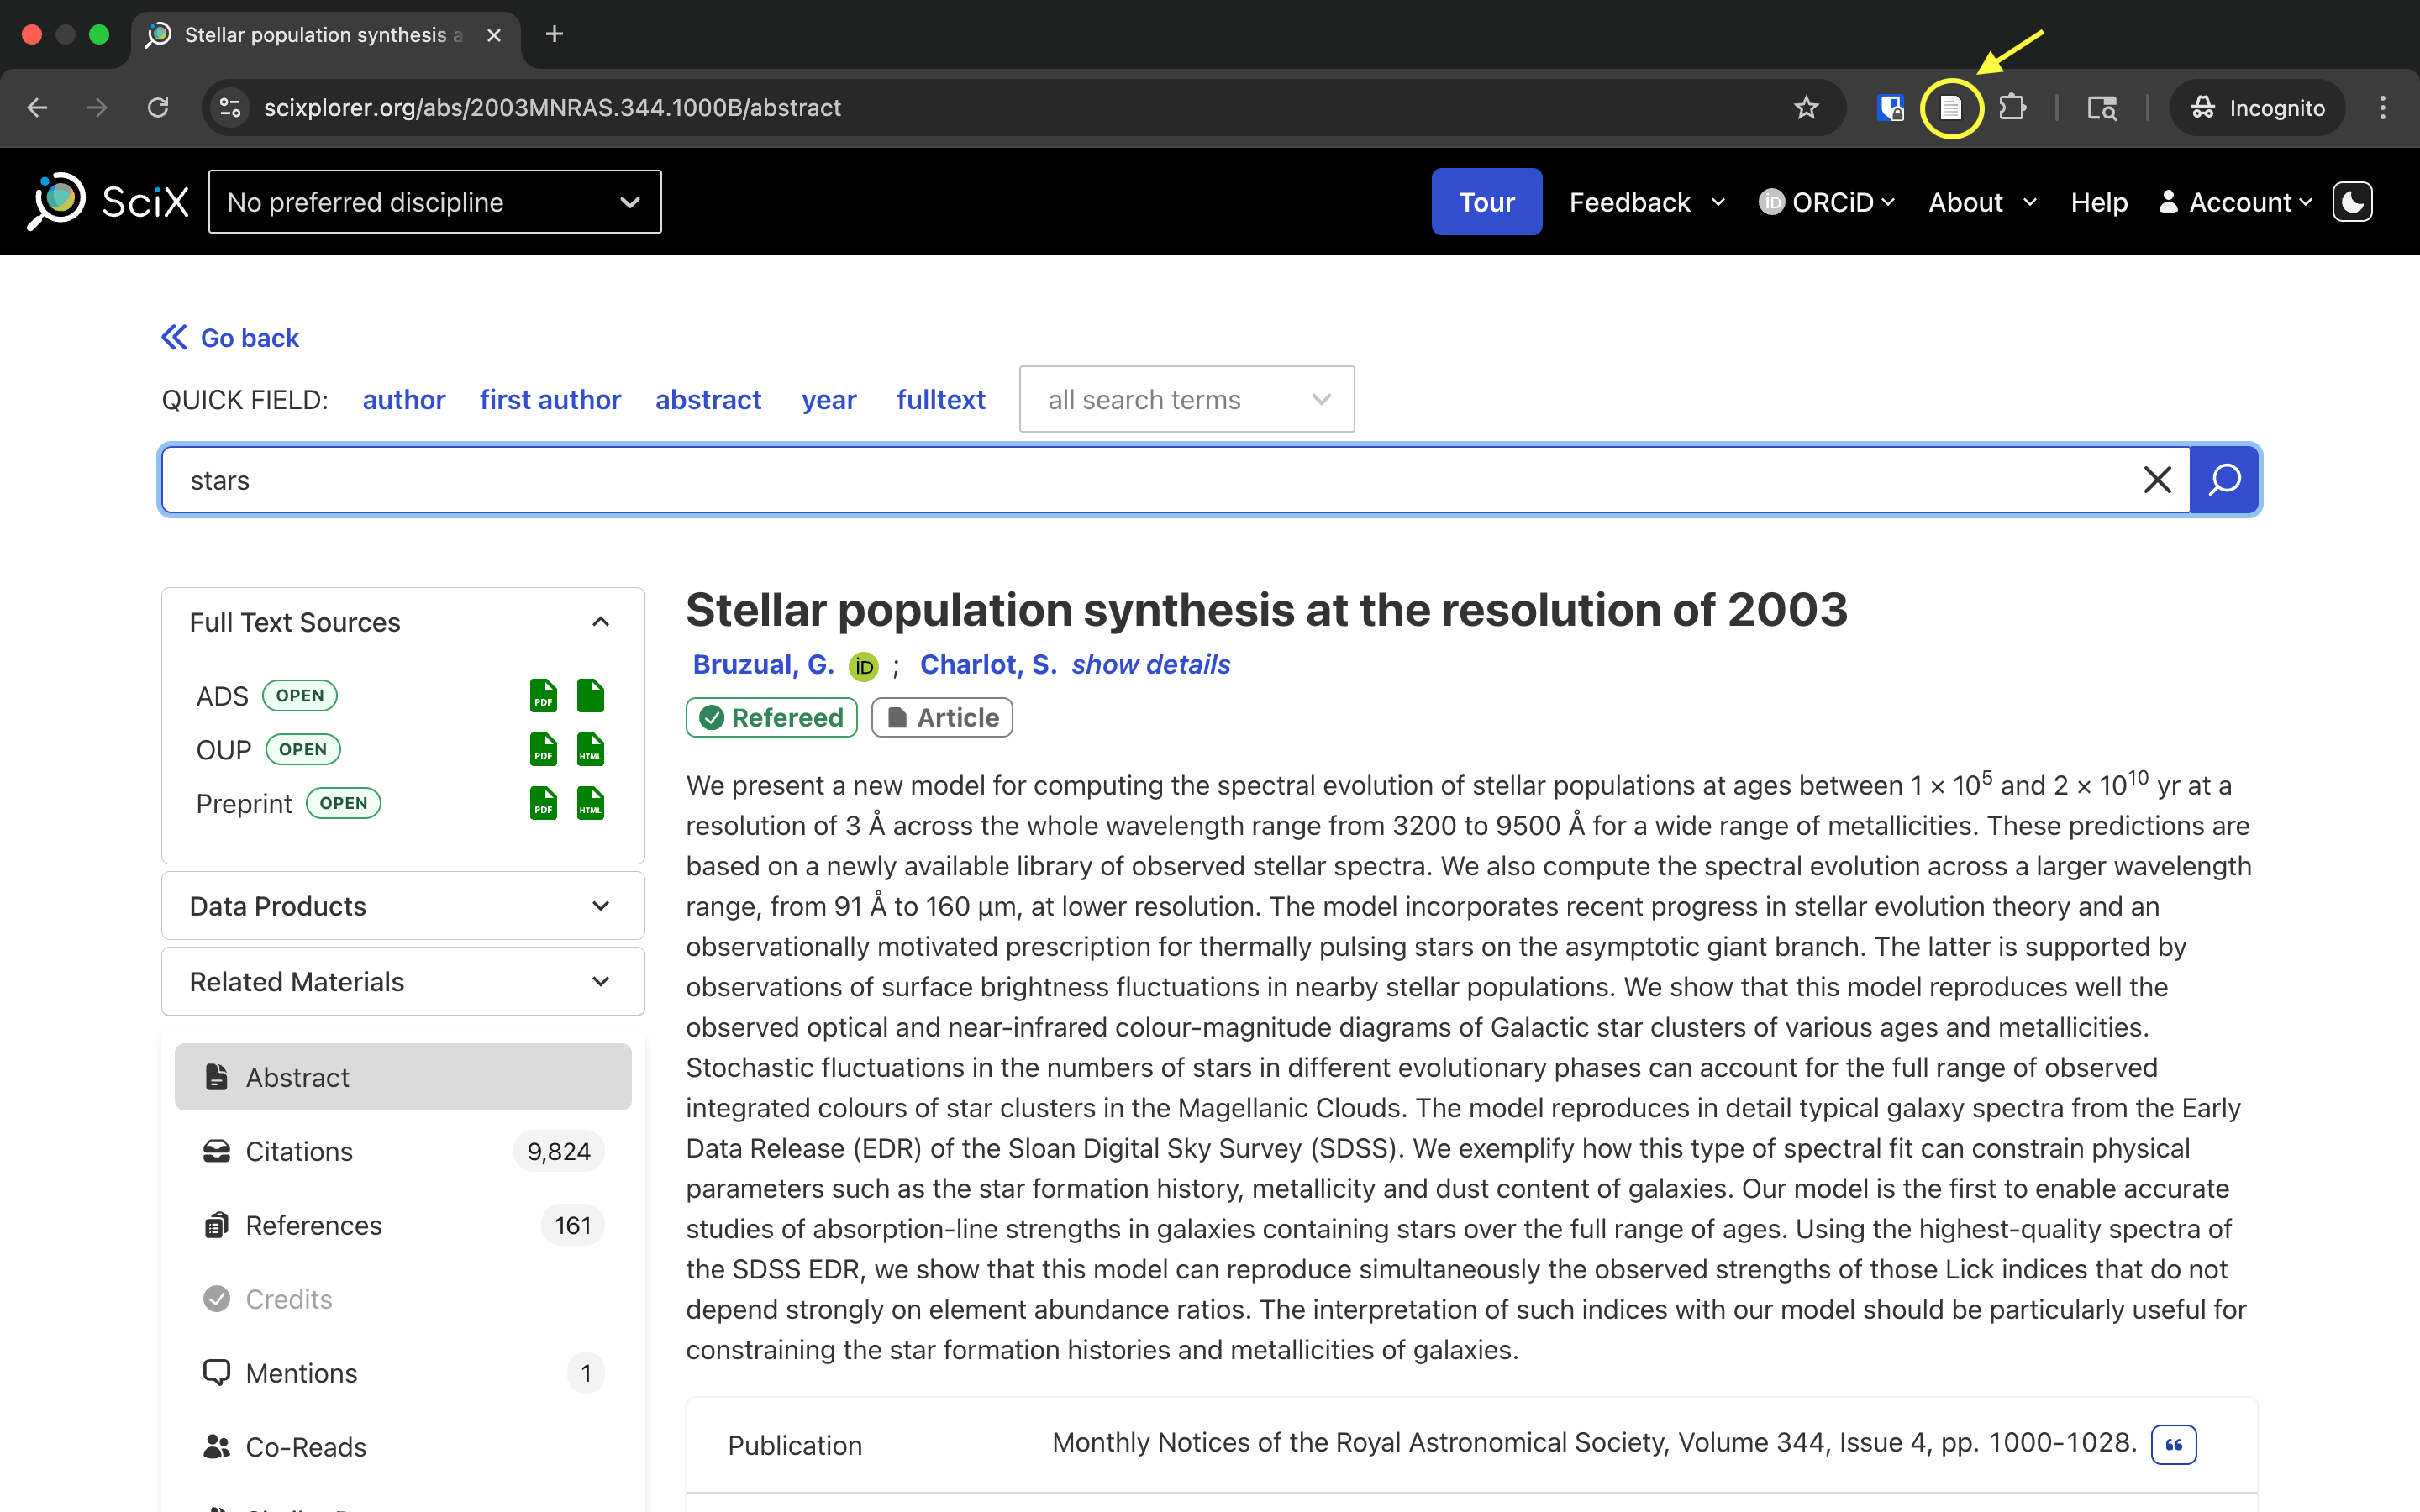Click the citation quote icon near Publication

pyautogui.click(x=2174, y=1444)
